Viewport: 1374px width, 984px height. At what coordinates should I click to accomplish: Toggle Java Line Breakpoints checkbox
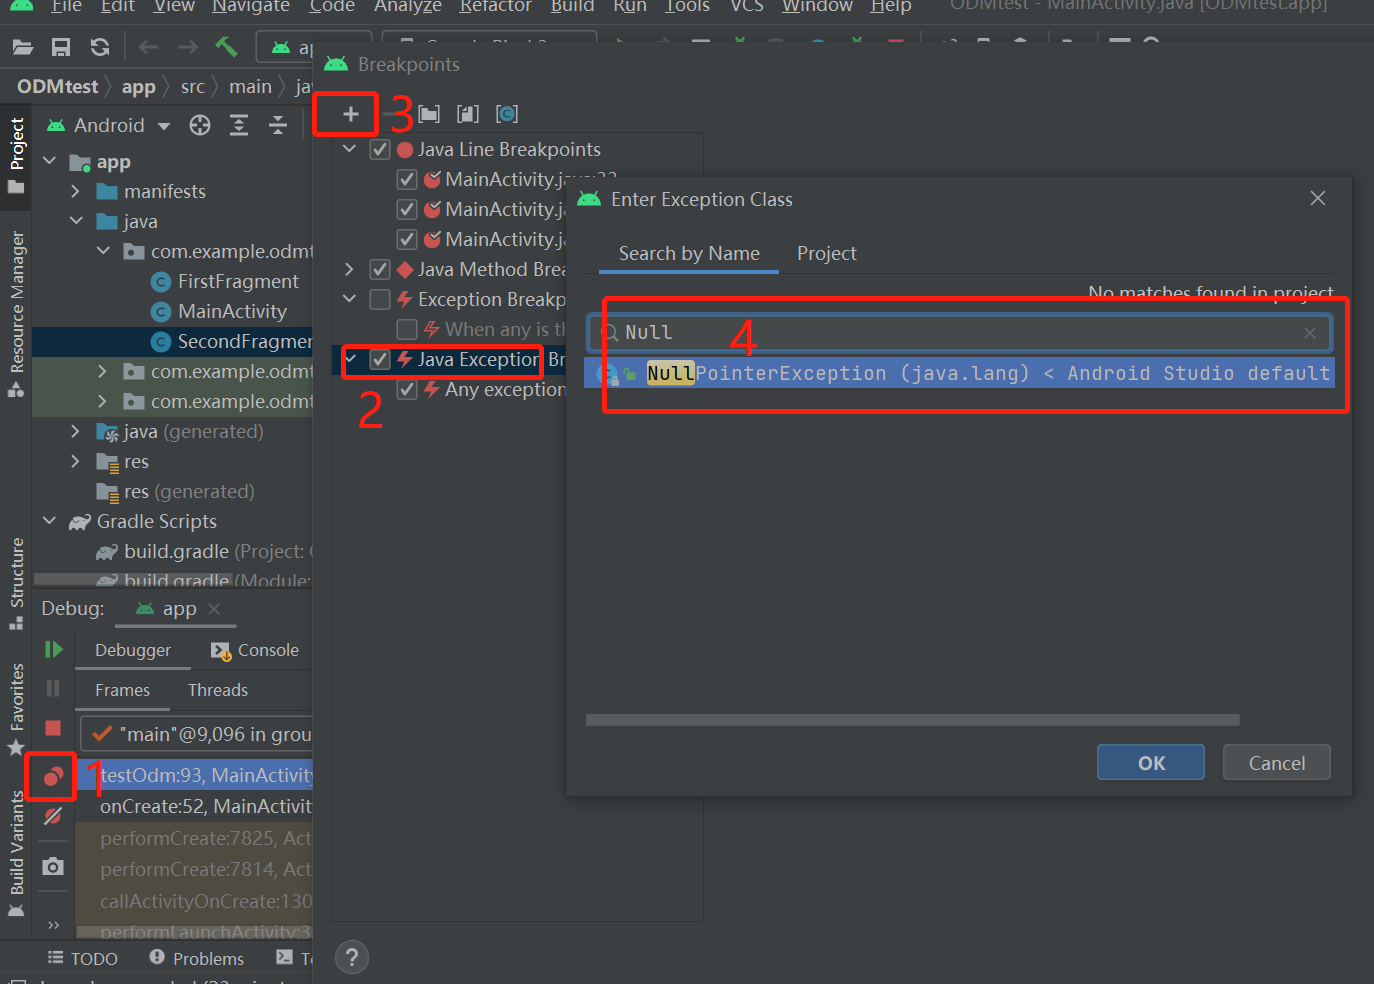point(380,150)
